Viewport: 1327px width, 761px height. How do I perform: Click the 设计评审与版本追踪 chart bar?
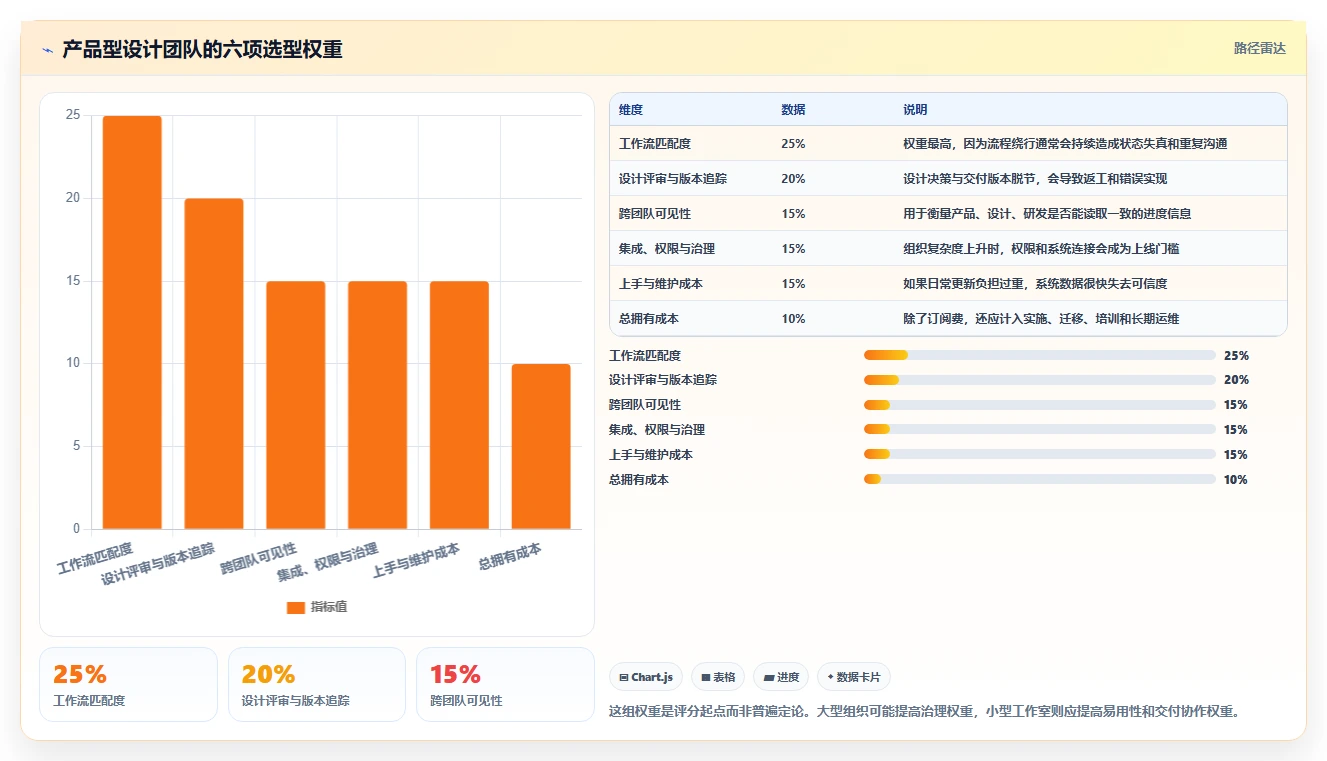tap(214, 364)
